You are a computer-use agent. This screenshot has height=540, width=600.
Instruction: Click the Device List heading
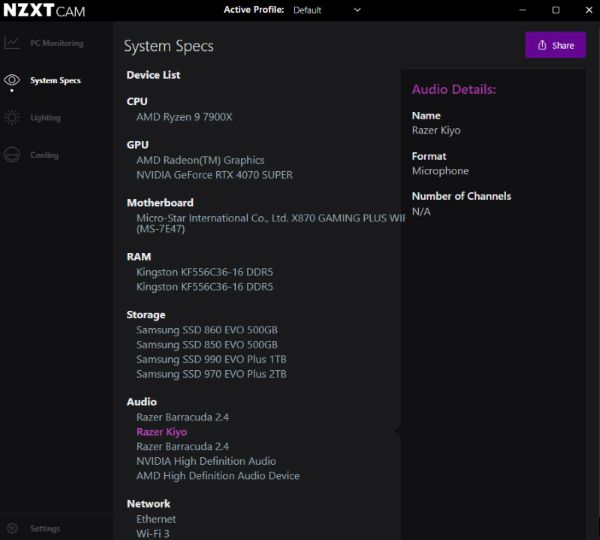(153, 75)
